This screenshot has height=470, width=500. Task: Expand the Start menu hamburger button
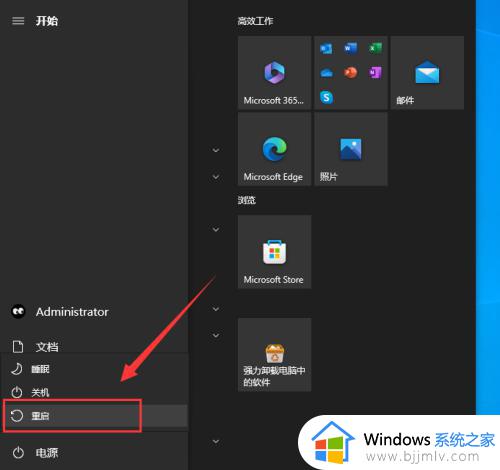pyautogui.click(x=18, y=21)
